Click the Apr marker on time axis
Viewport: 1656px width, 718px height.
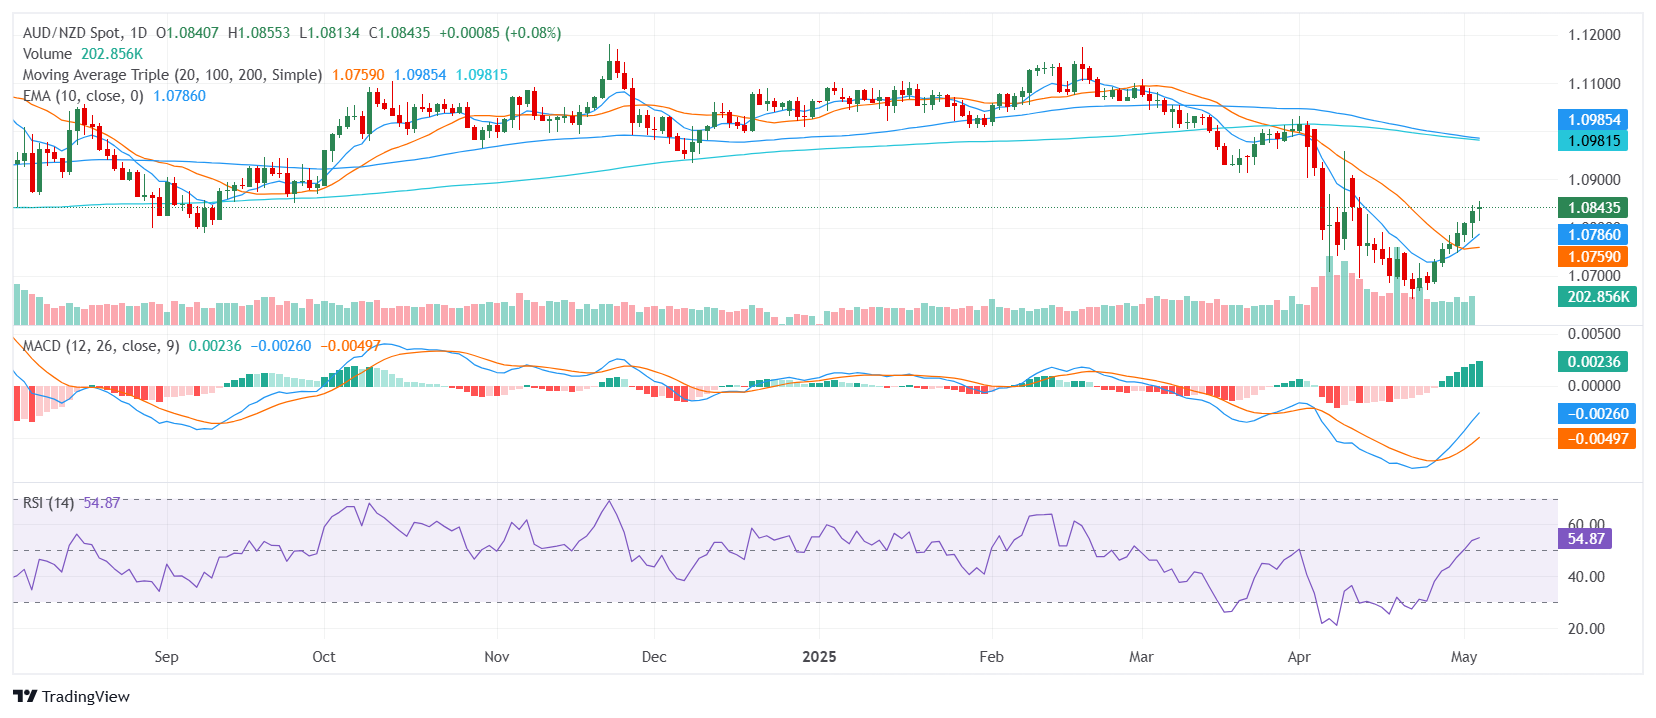1299,657
